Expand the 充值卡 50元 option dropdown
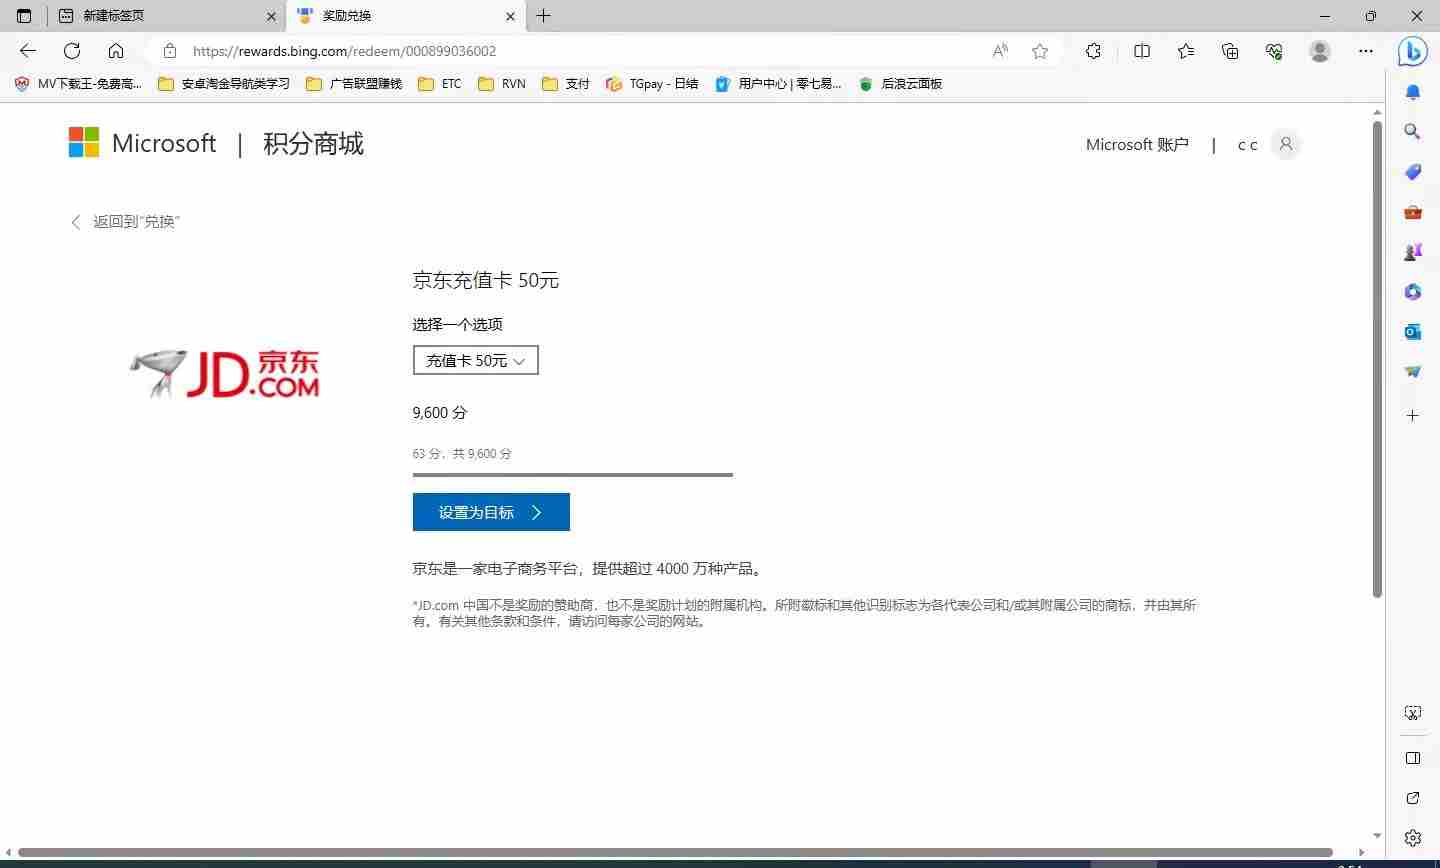This screenshot has width=1440, height=868. pyautogui.click(x=476, y=360)
